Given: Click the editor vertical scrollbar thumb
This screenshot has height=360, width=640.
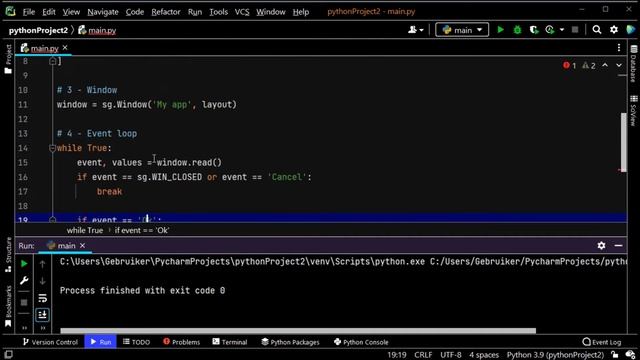Looking at the screenshot, I should coord(623,142).
